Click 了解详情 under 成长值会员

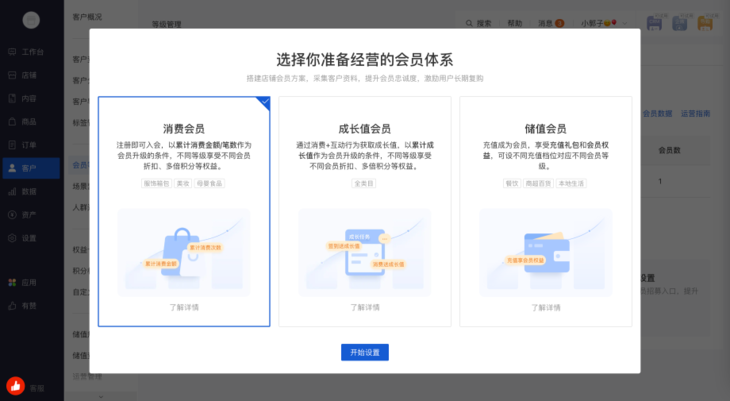coord(365,307)
